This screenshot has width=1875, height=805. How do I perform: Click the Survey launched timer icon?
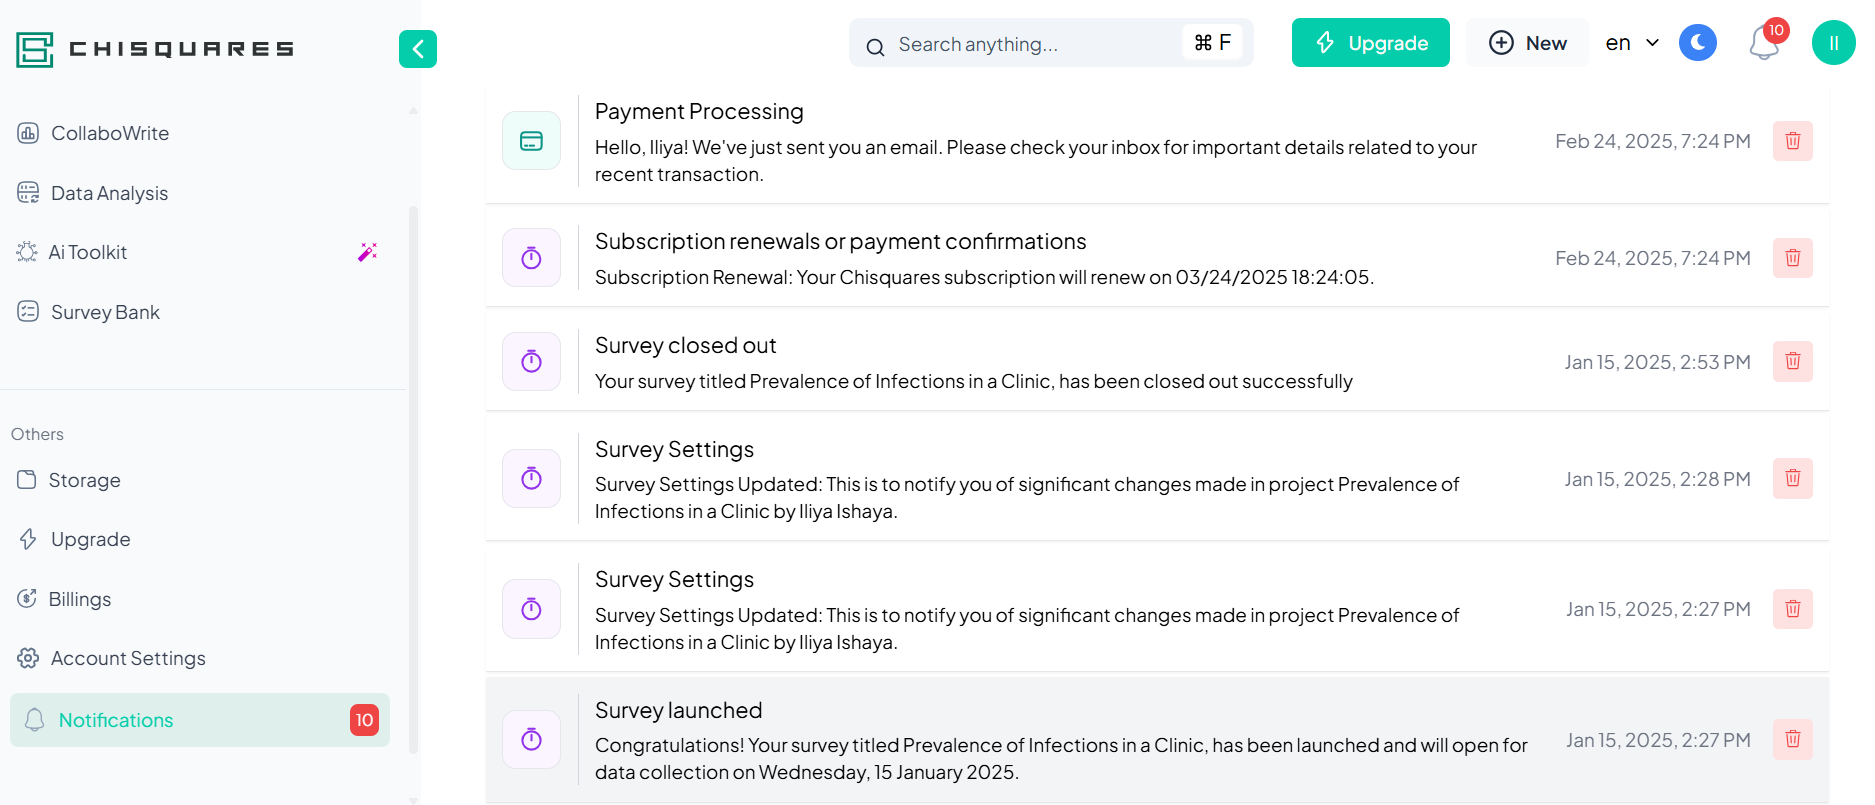[531, 739]
